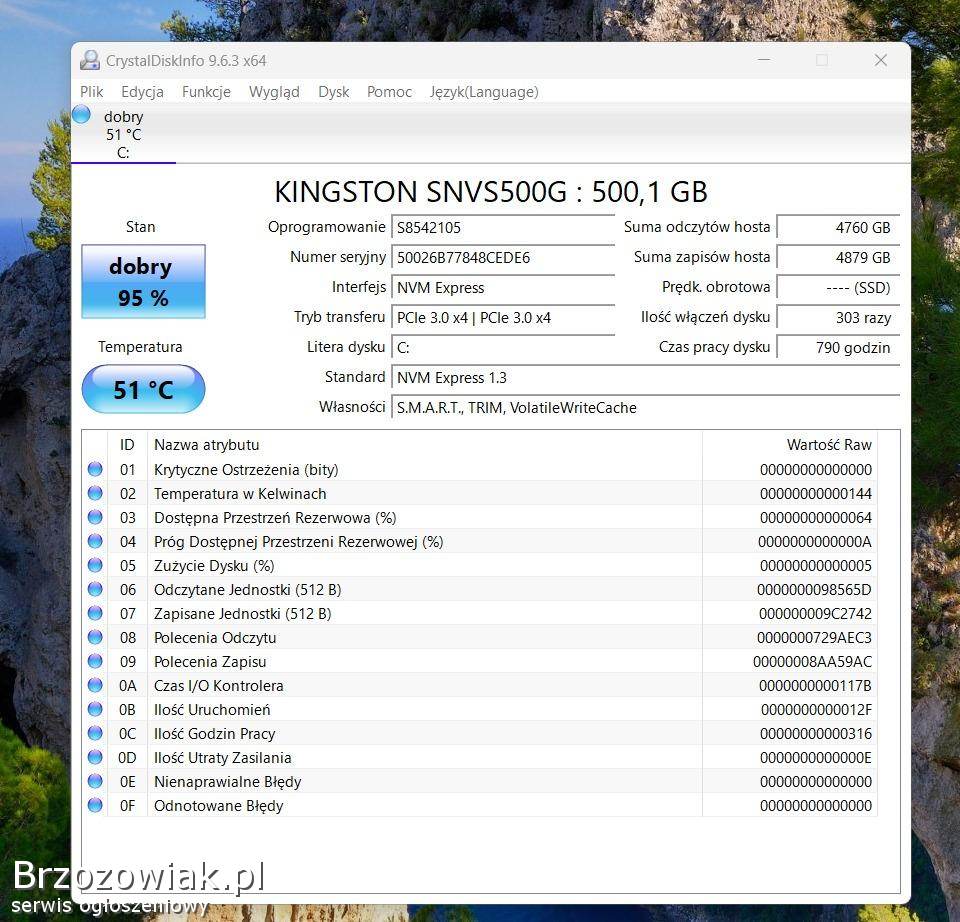960x922 pixels.
Task: Click the status orb for Temperatura w Kelwinach row
Action: tap(95, 493)
